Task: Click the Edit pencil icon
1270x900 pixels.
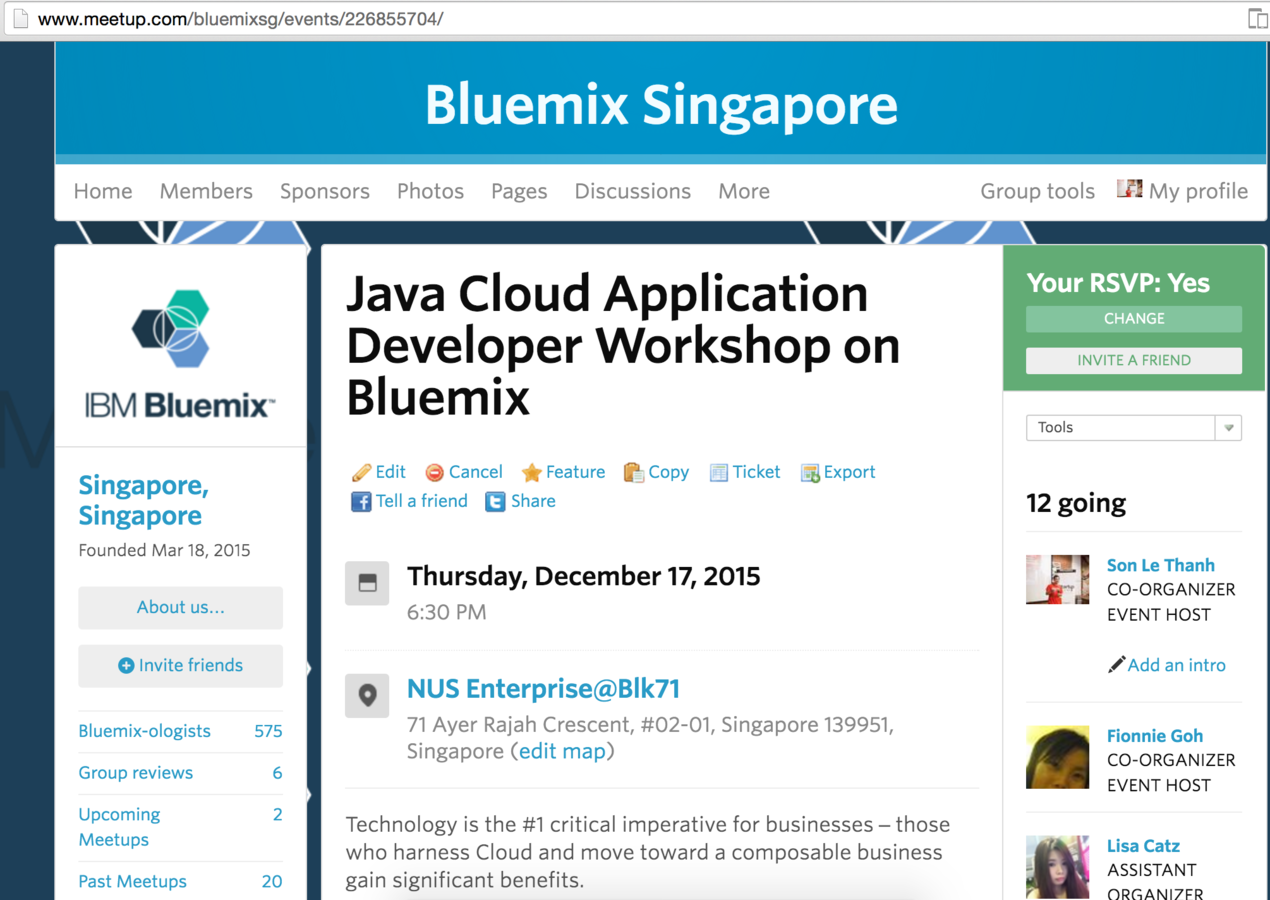Action: click(361, 473)
